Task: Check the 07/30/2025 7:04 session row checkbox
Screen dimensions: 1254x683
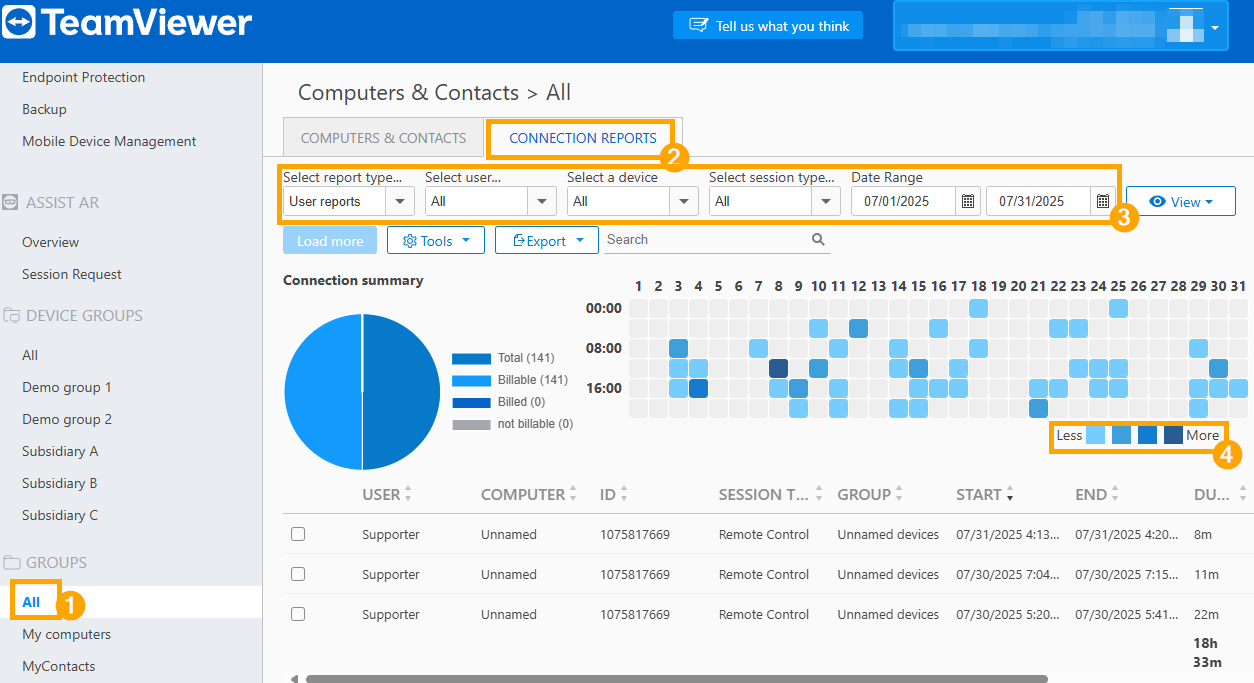Action: point(298,574)
